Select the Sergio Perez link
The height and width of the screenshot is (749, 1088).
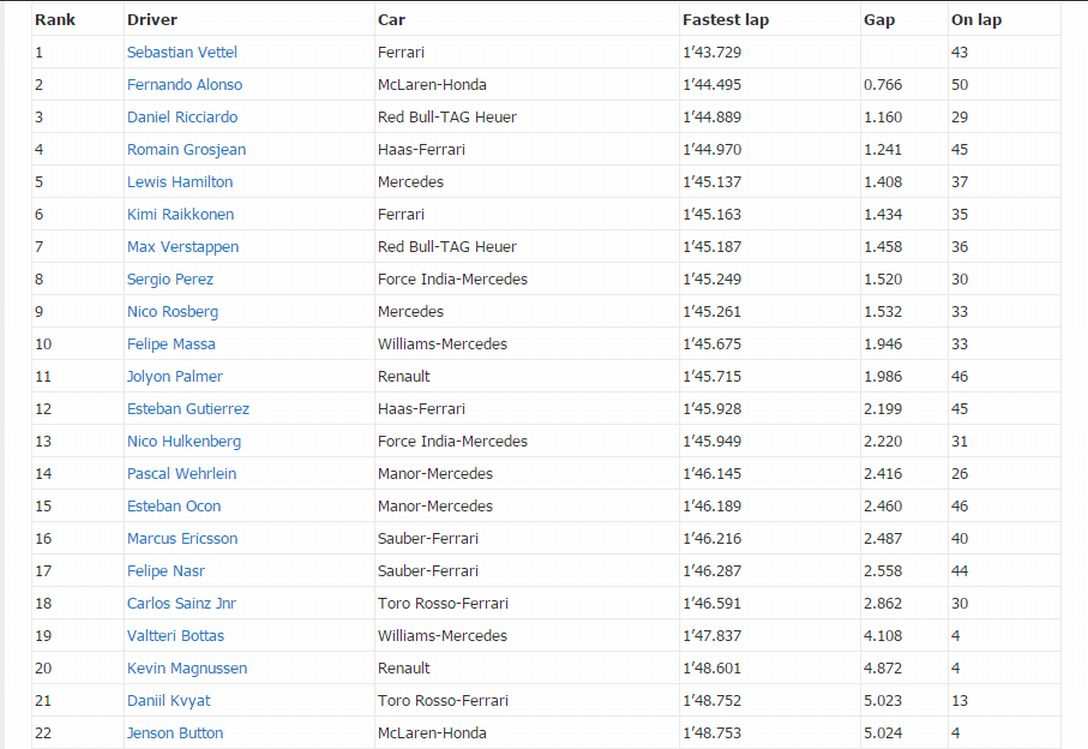coord(170,279)
